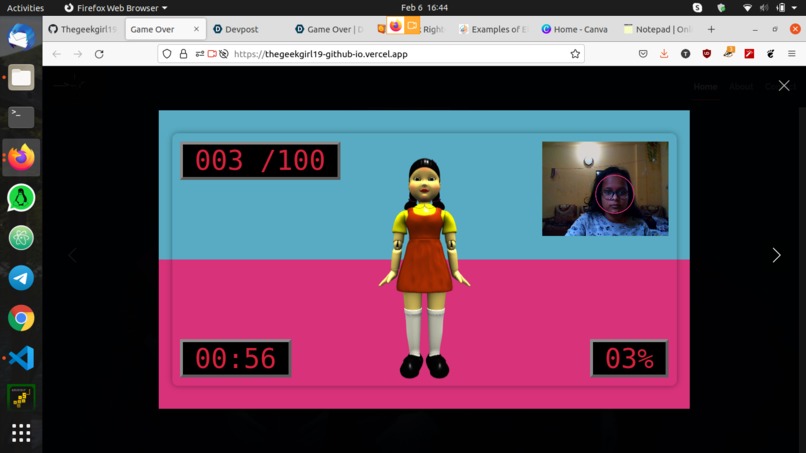This screenshot has height=453, width=806.
Task: Open Firefox hamburger menu
Action: pos(792,54)
